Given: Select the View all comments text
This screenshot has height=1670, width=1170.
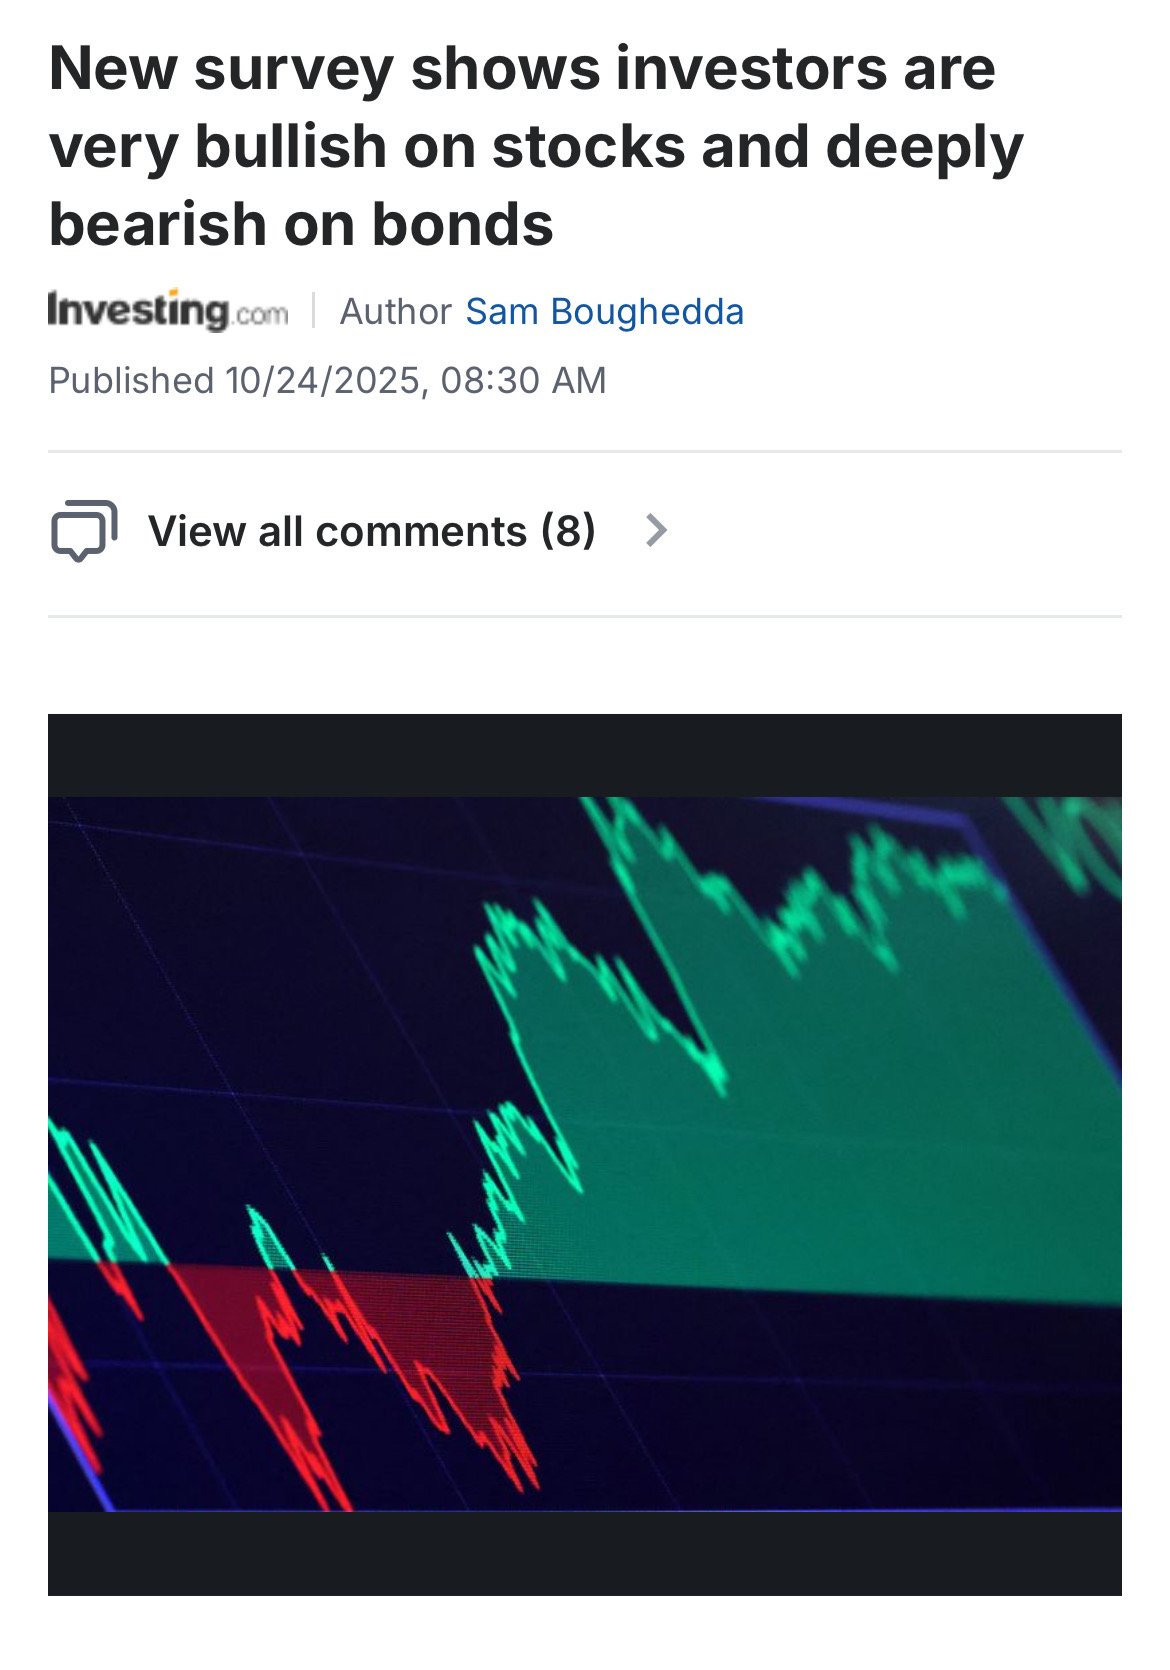Looking at the screenshot, I should click(337, 531).
